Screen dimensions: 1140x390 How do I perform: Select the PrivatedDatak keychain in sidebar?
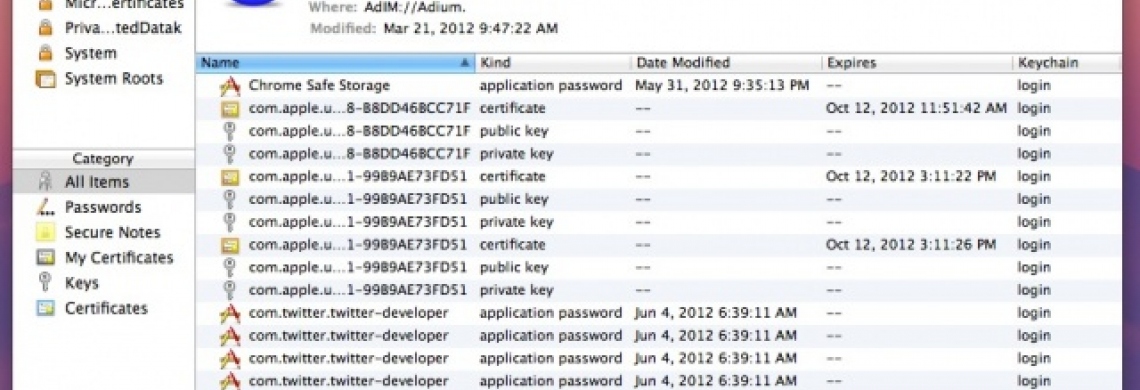[x=123, y=28]
